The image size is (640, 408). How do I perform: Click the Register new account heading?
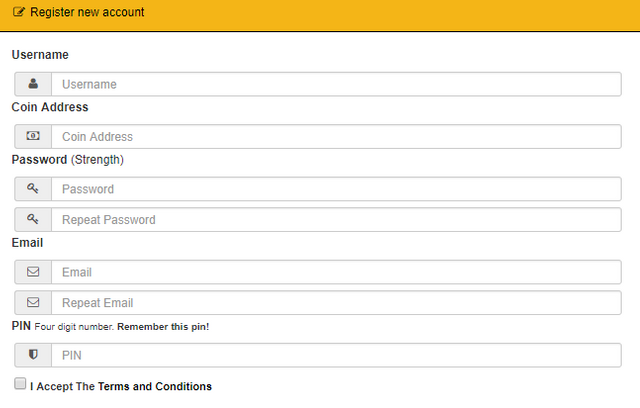tap(87, 12)
